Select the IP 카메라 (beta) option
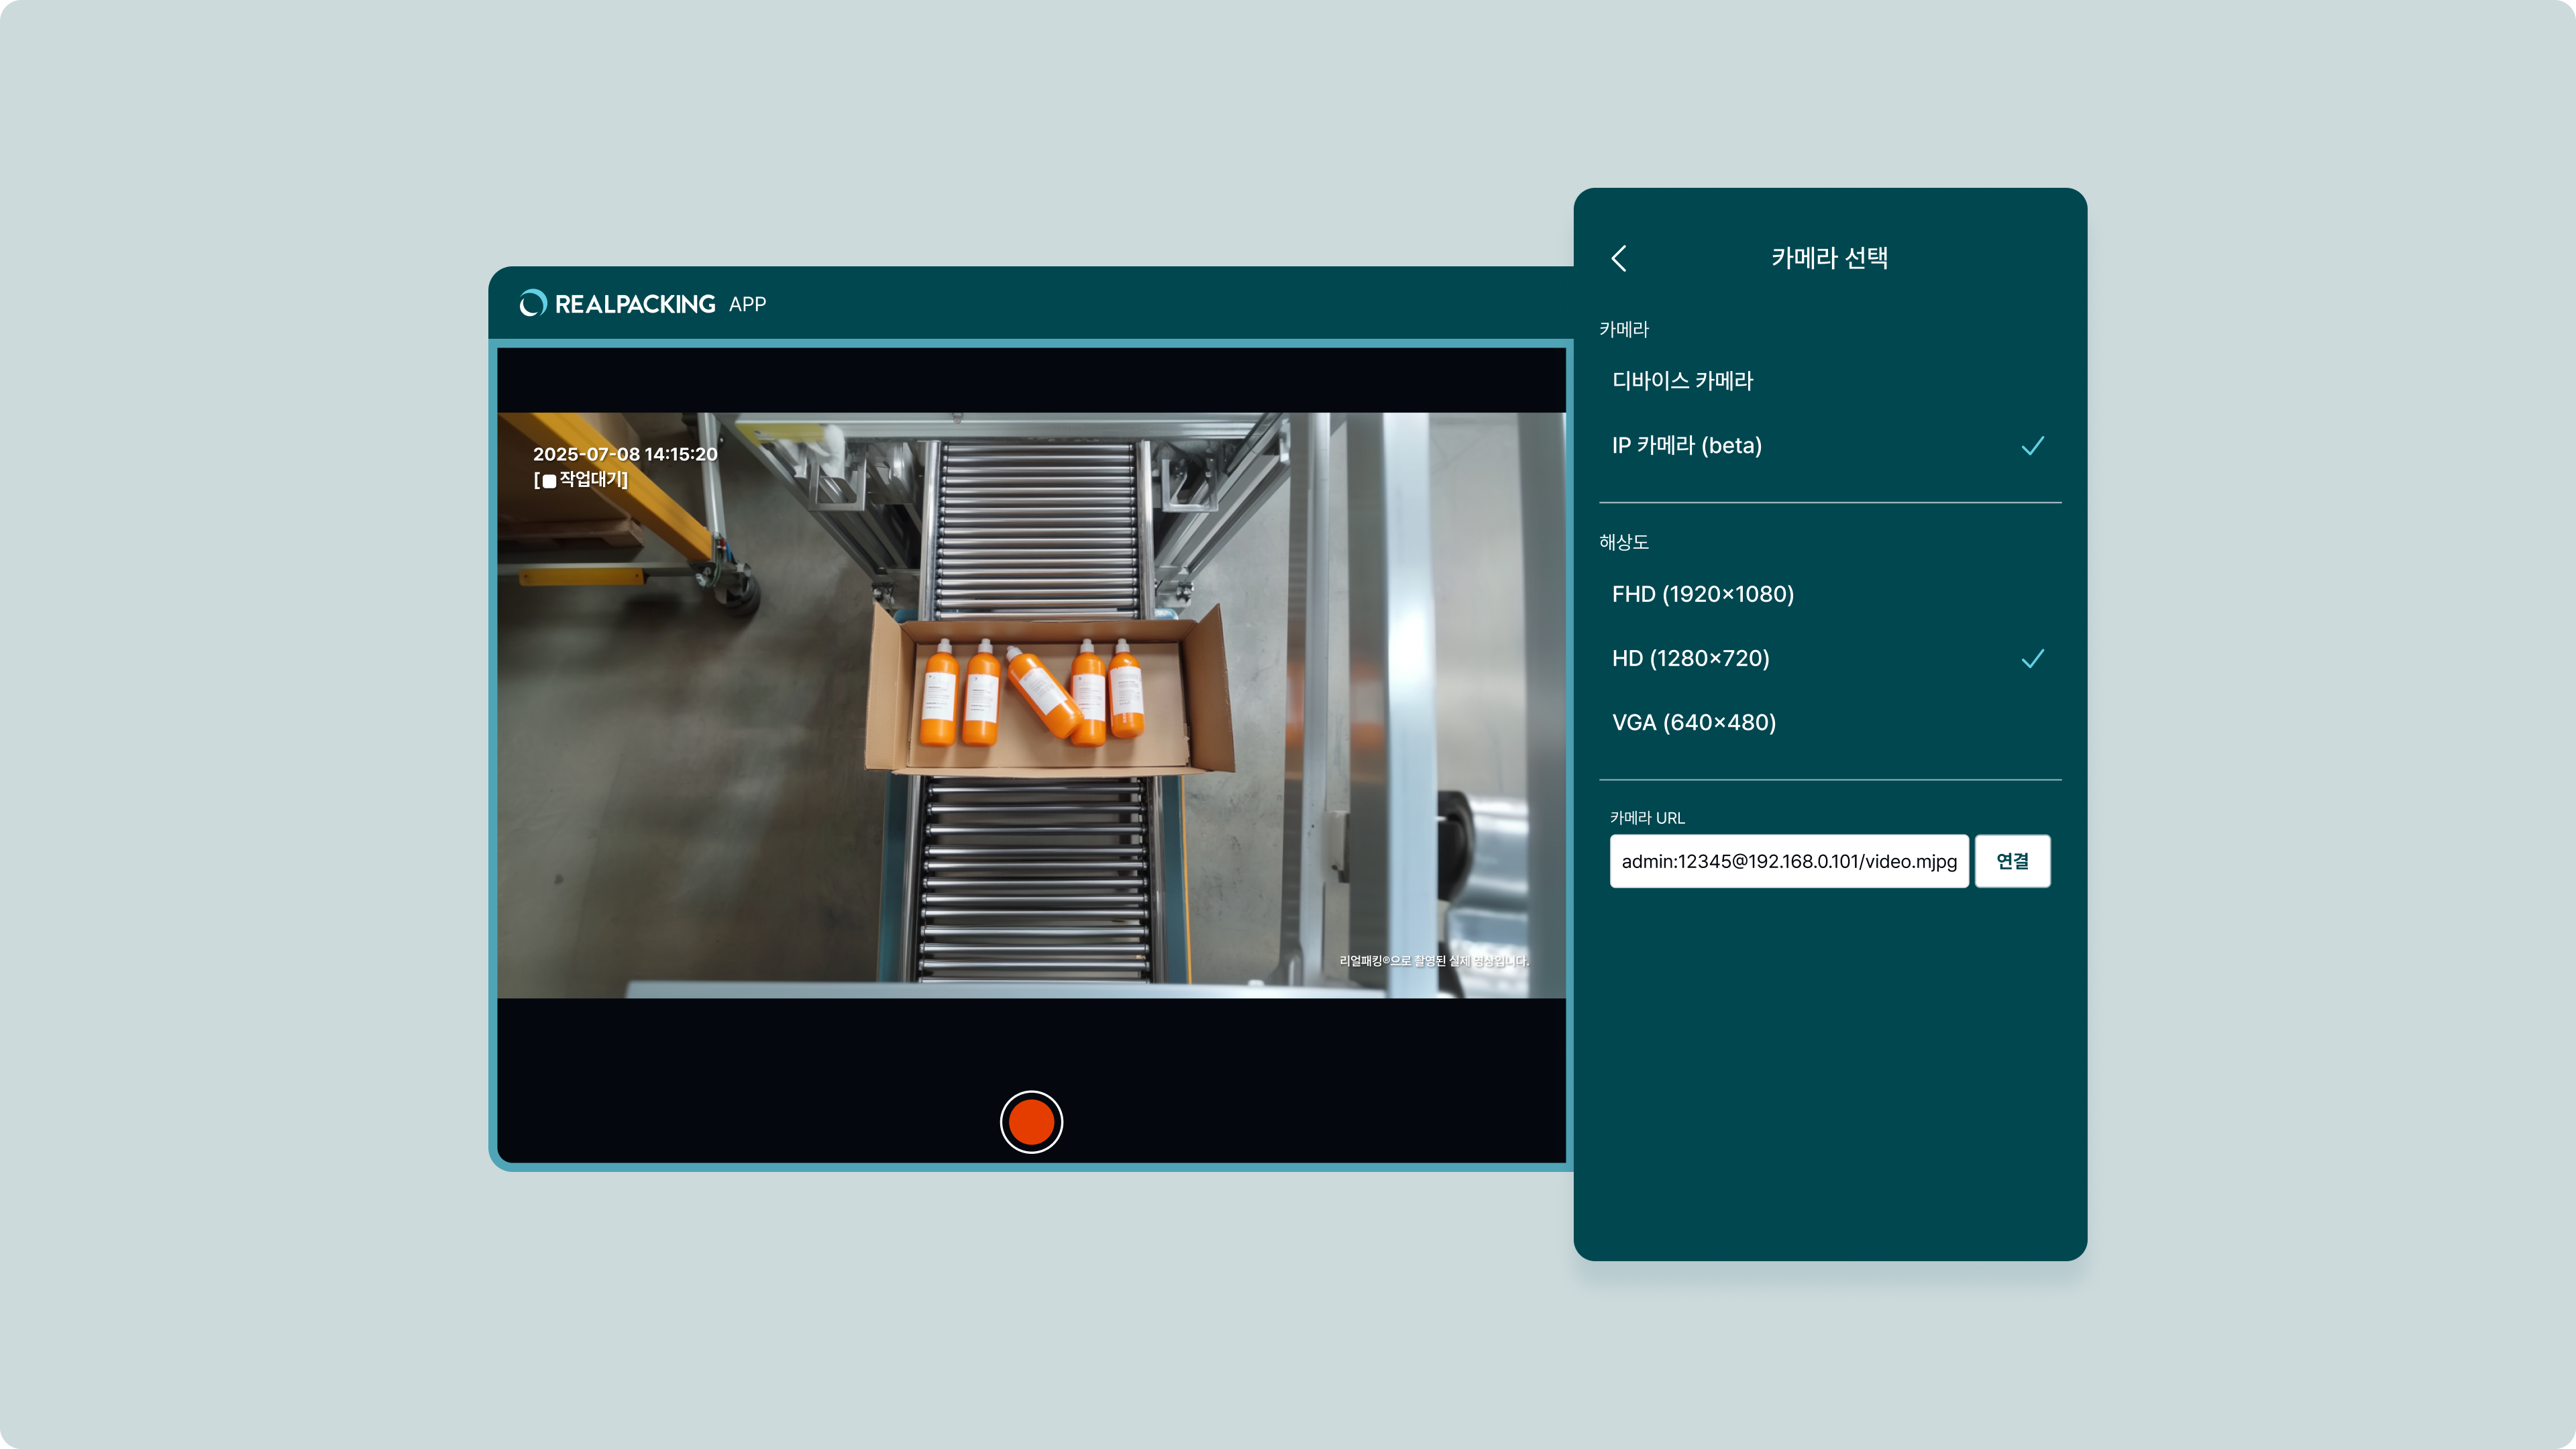 [1687, 445]
